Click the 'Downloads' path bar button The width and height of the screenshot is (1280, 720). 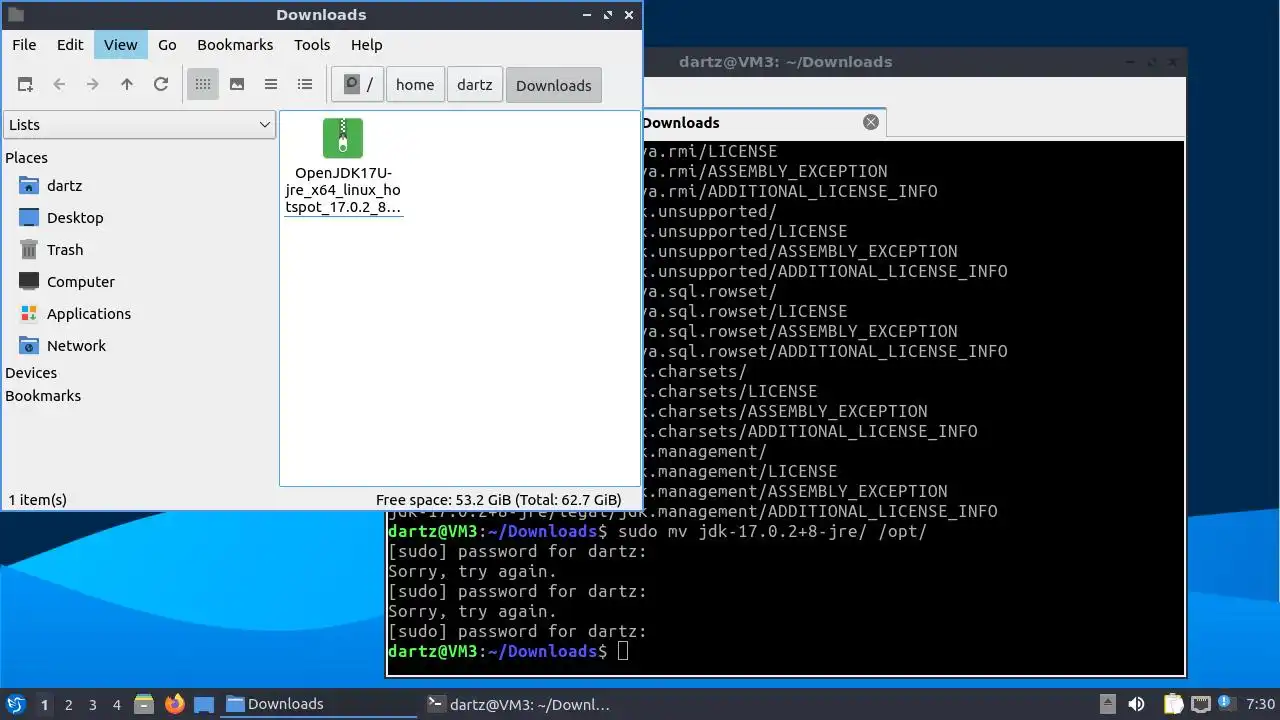(x=554, y=85)
